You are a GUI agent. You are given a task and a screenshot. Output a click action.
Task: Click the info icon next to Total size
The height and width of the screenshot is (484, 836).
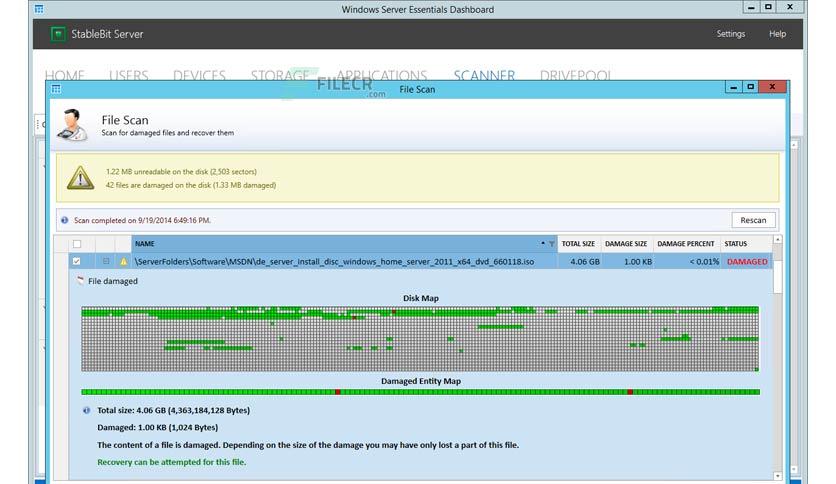point(86,410)
